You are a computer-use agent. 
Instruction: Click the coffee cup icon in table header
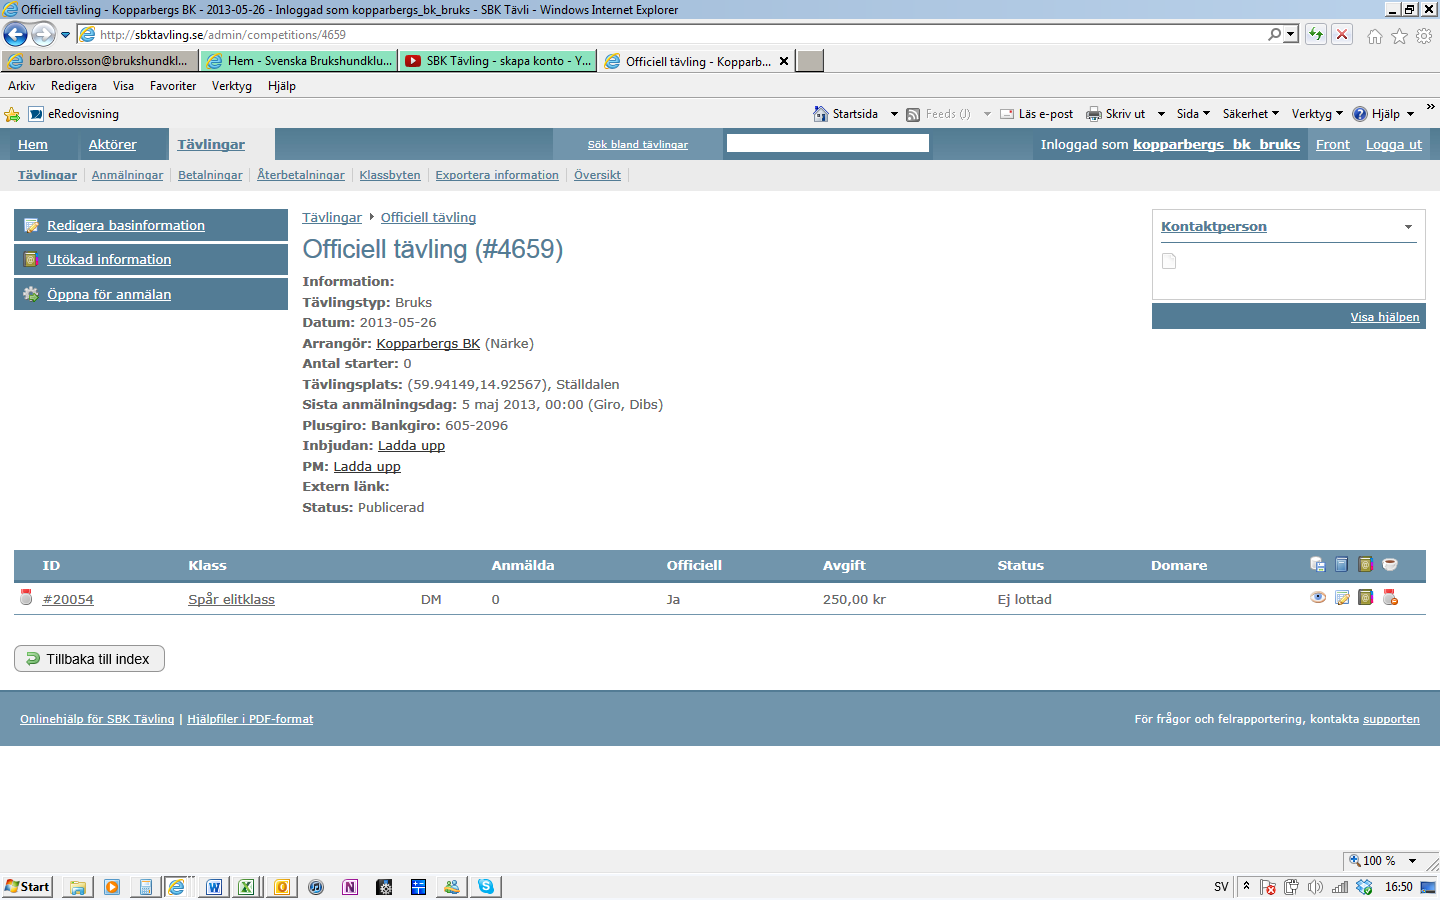pyautogui.click(x=1390, y=565)
